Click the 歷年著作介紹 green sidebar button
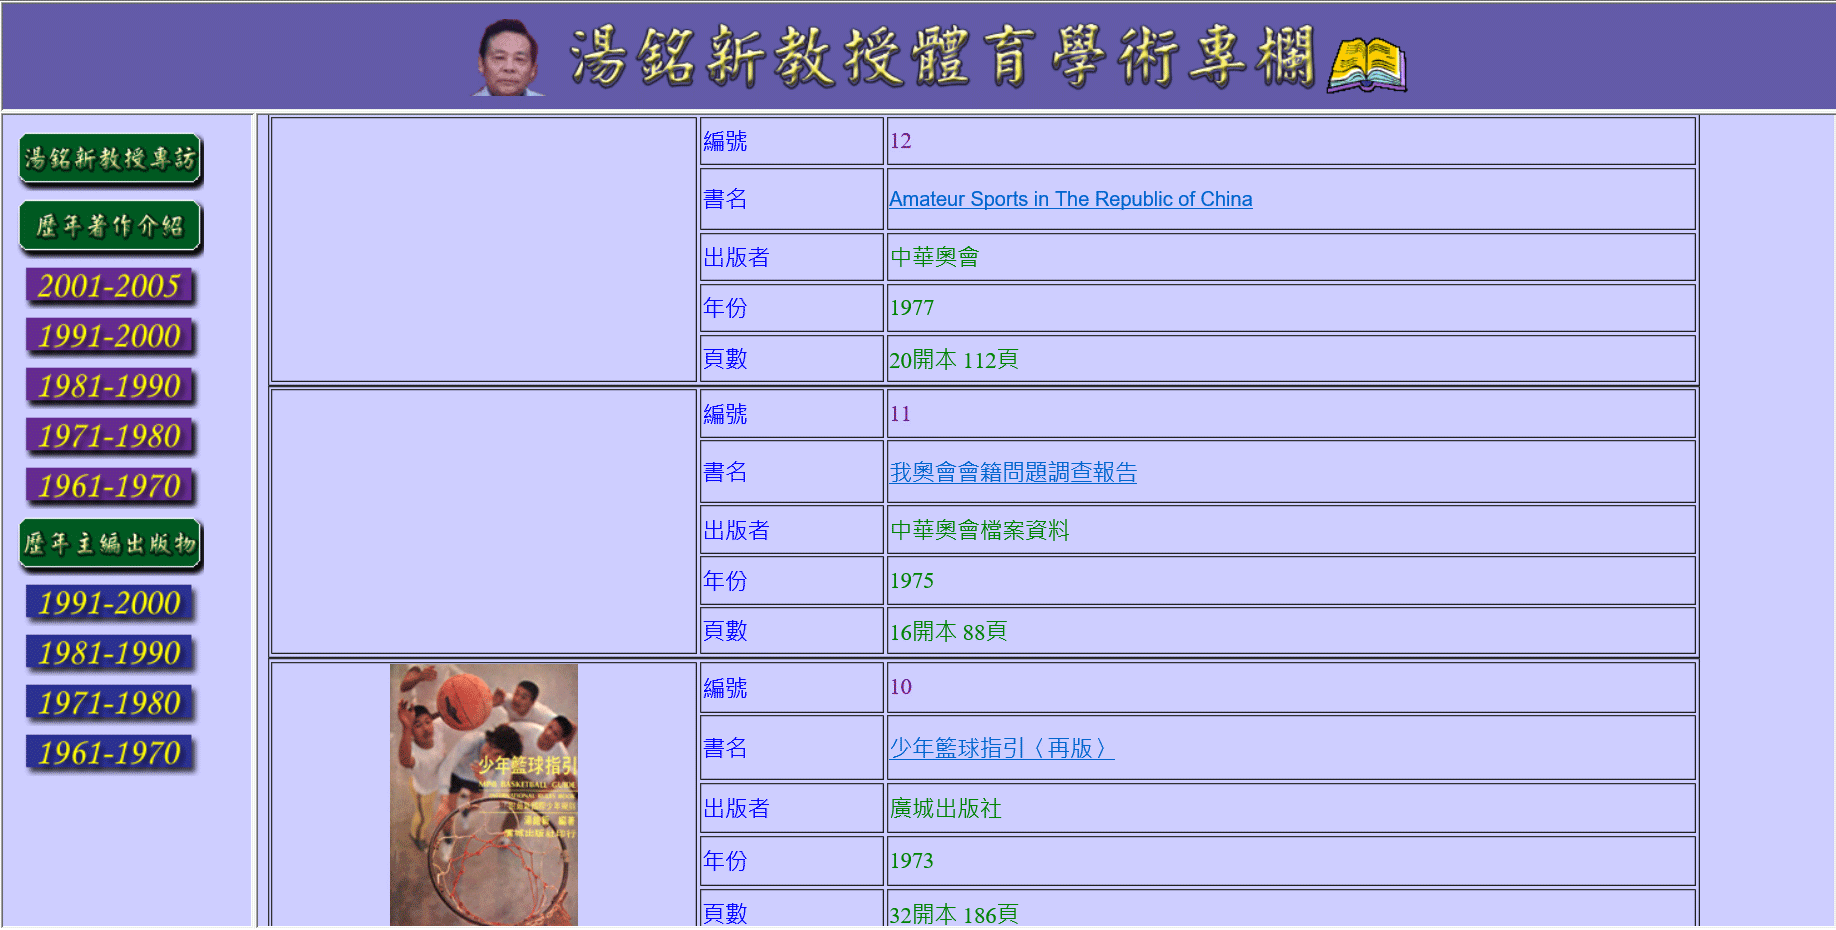 point(110,227)
